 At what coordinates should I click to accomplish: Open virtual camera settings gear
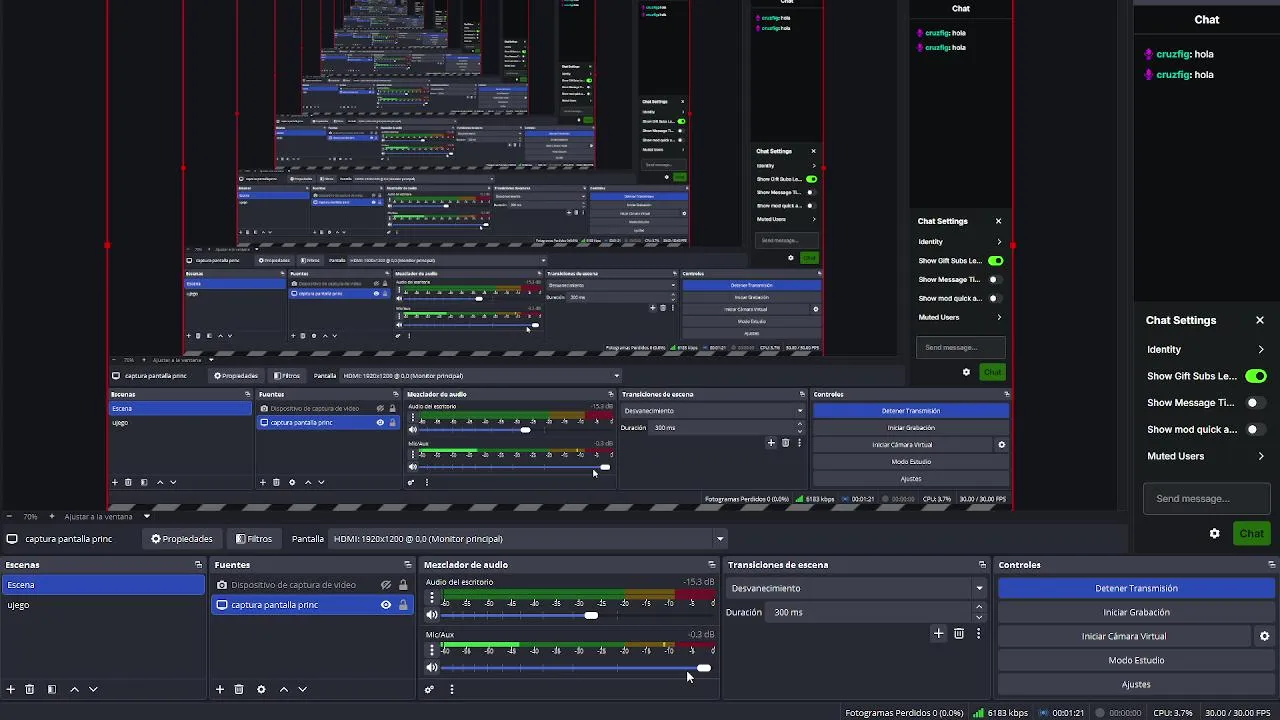click(1264, 636)
